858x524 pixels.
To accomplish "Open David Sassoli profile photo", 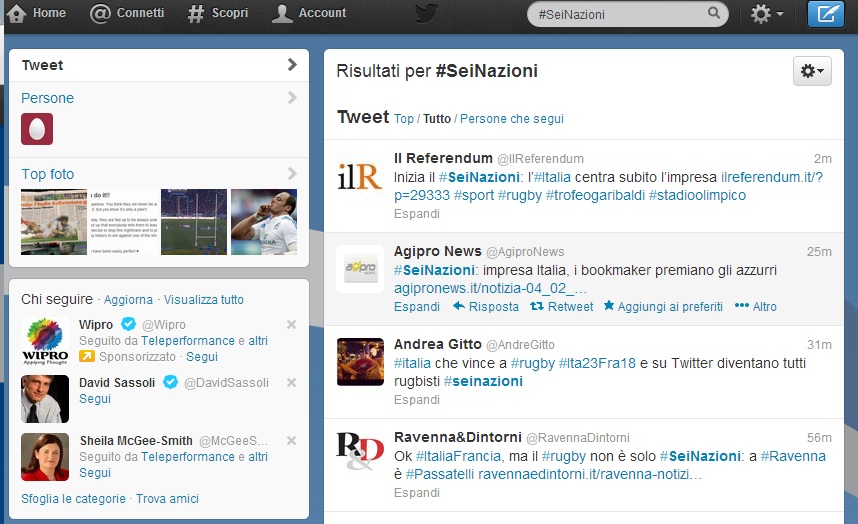I will [x=45, y=399].
